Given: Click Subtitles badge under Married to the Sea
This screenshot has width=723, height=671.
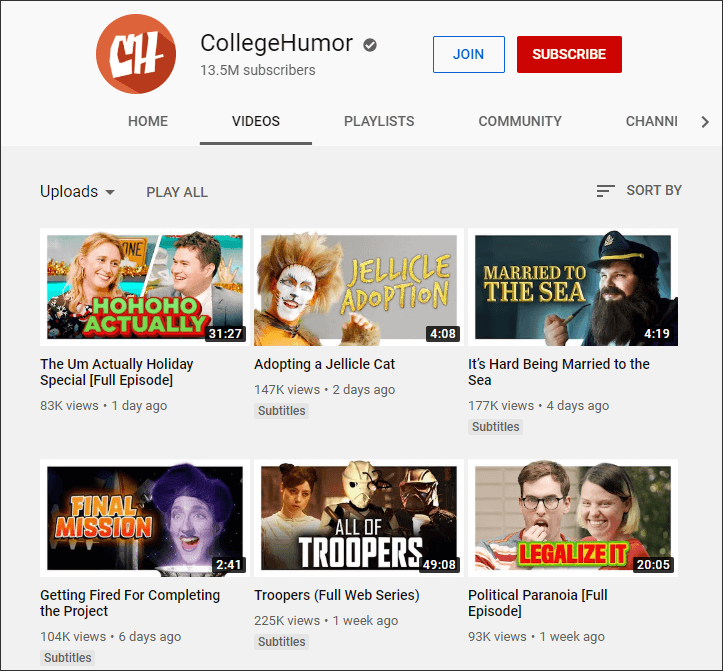Looking at the screenshot, I should click(x=495, y=427).
